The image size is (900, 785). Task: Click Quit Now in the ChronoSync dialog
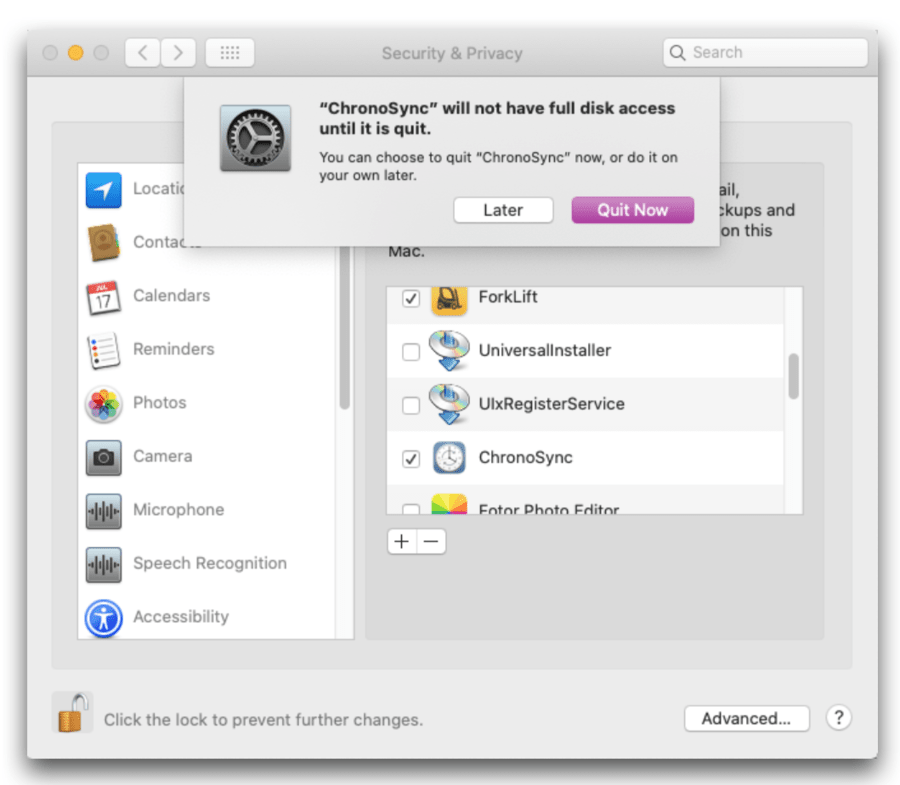coord(632,210)
